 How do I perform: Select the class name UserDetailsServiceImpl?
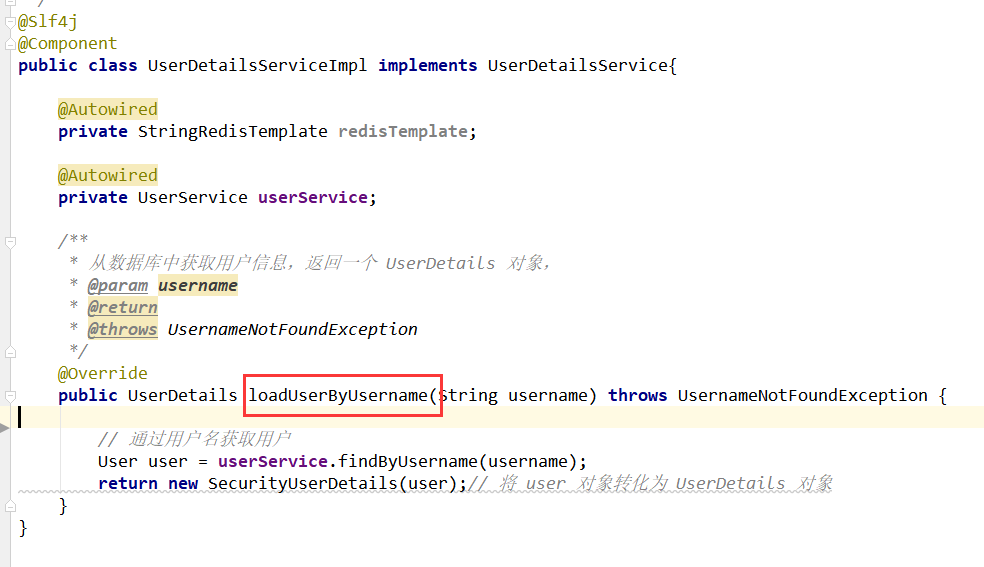point(257,65)
